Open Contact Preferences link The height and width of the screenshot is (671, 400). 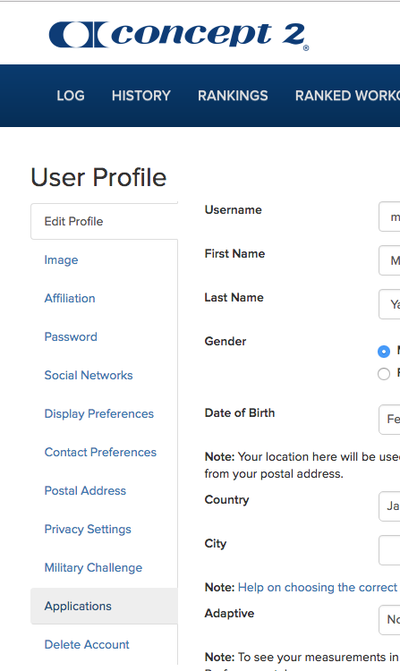tap(101, 452)
